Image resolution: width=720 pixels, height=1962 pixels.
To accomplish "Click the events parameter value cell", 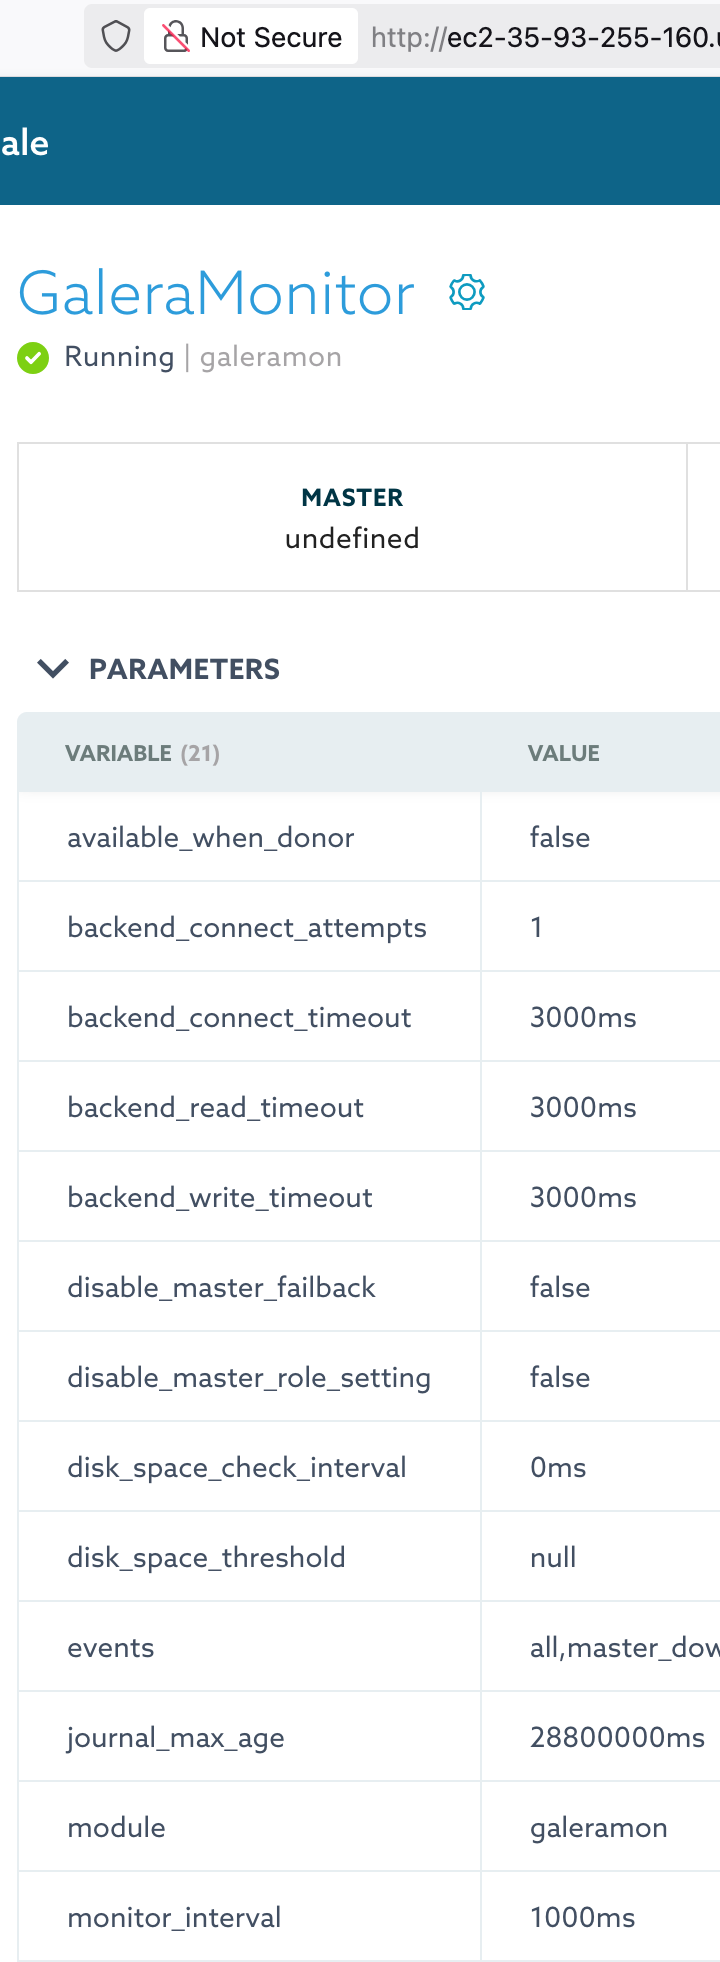I will (x=601, y=1647).
